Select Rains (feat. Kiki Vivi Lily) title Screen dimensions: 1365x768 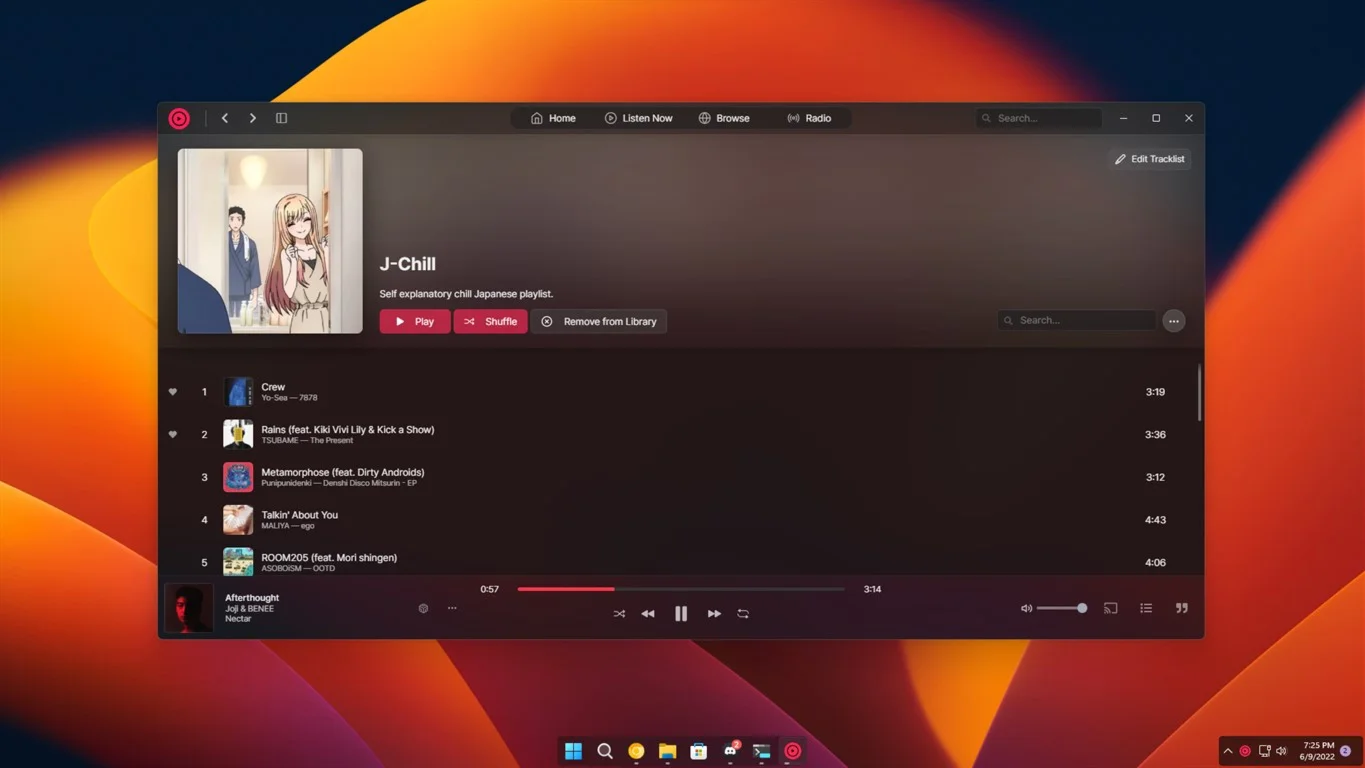348,430
